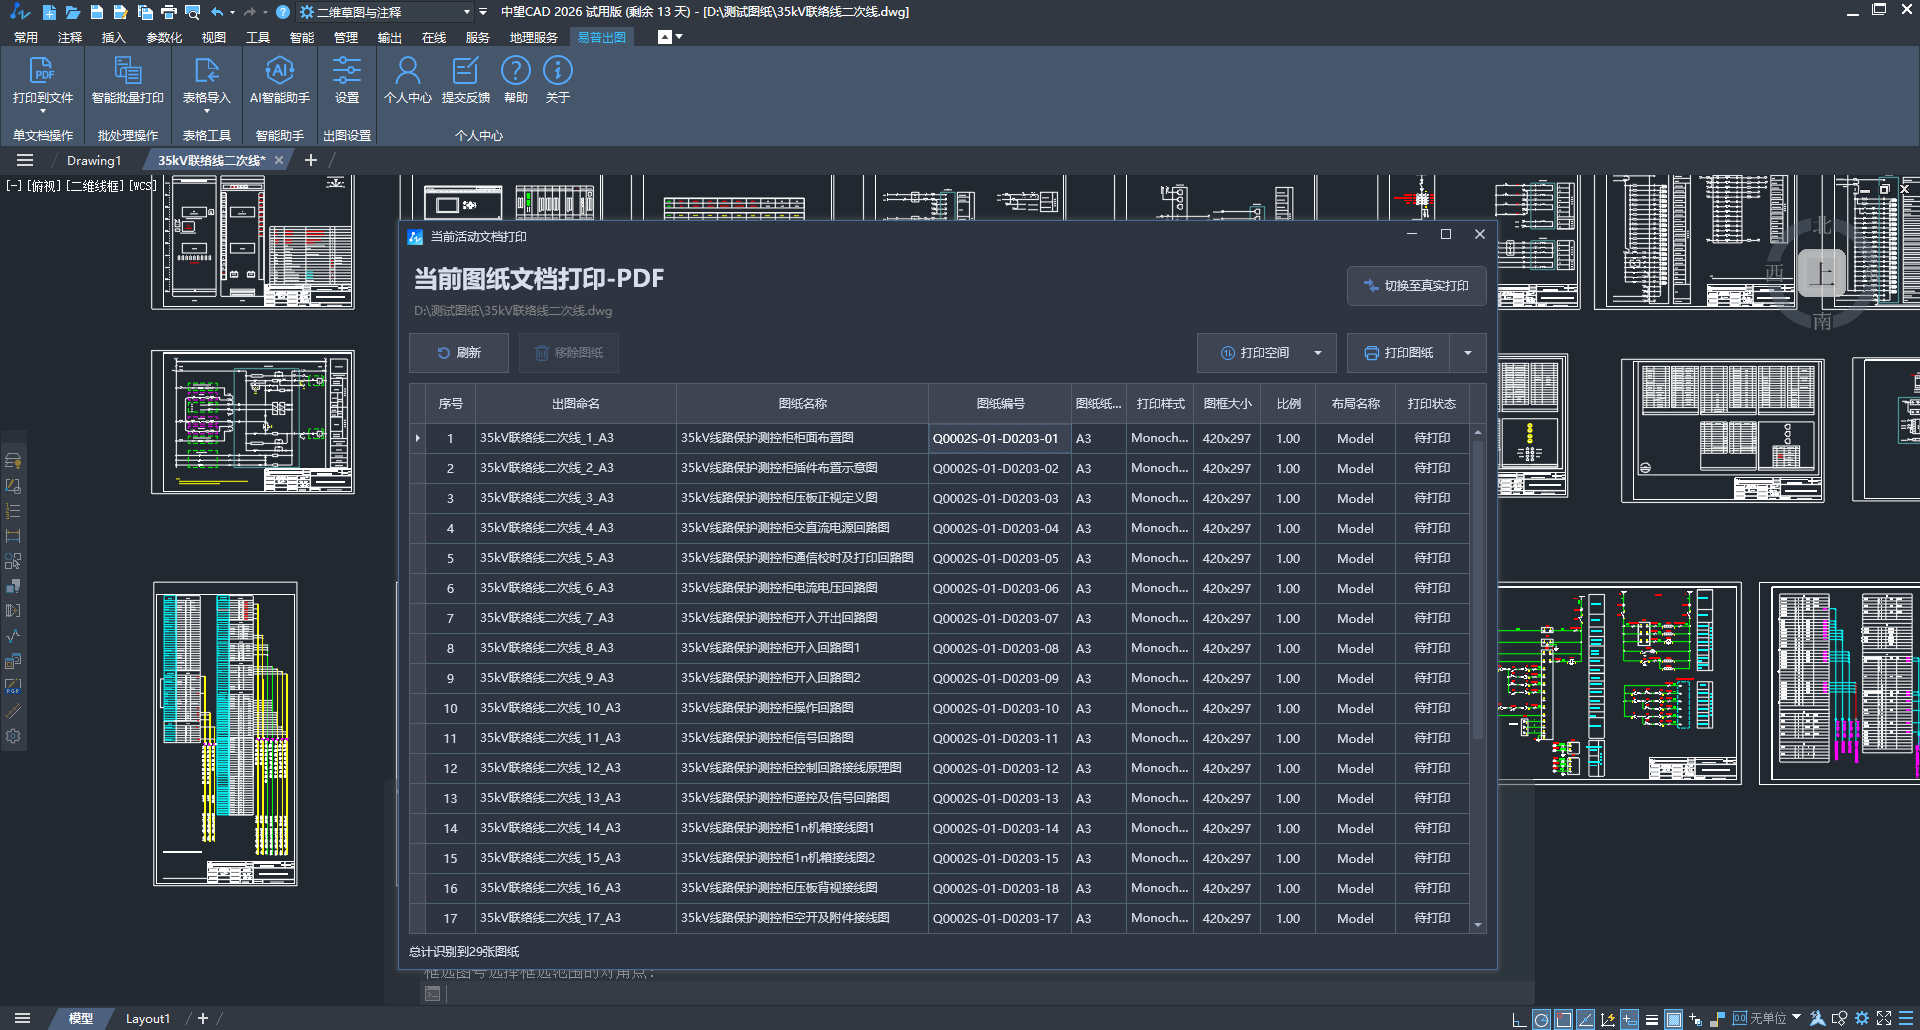The image size is (1920, 1030).
Task: Click the 提交反馈 feedback icon
Action: (465, 72)
